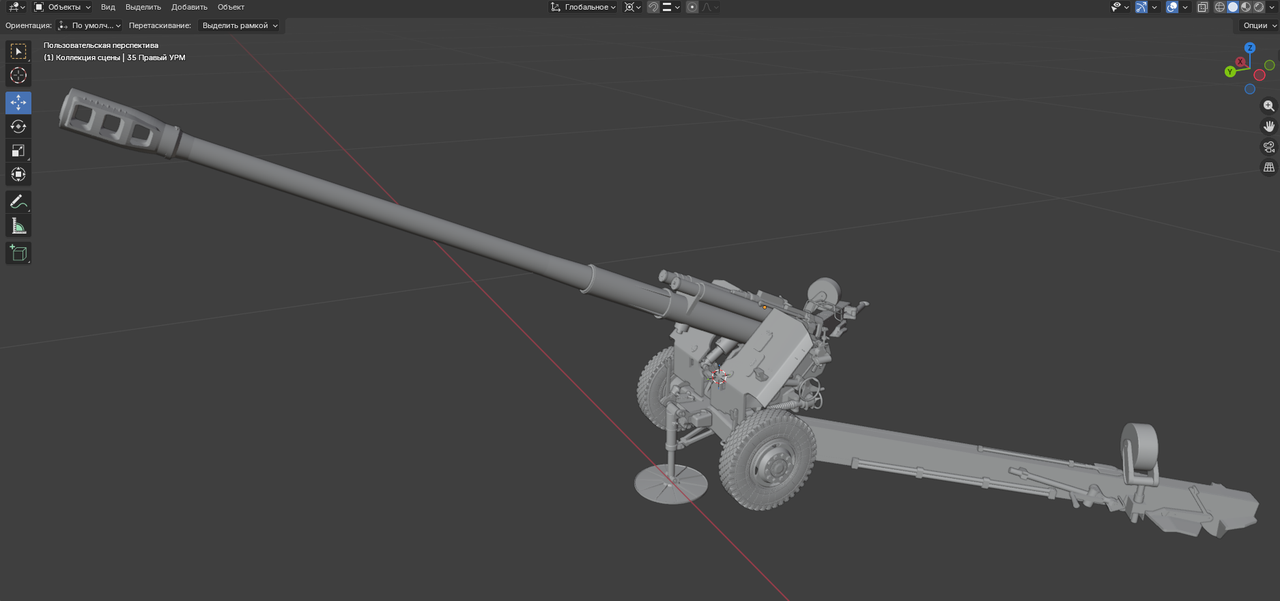The image size is (1280, 601).
Task: Toggle X-ray mode
Action: [1203, 7]
